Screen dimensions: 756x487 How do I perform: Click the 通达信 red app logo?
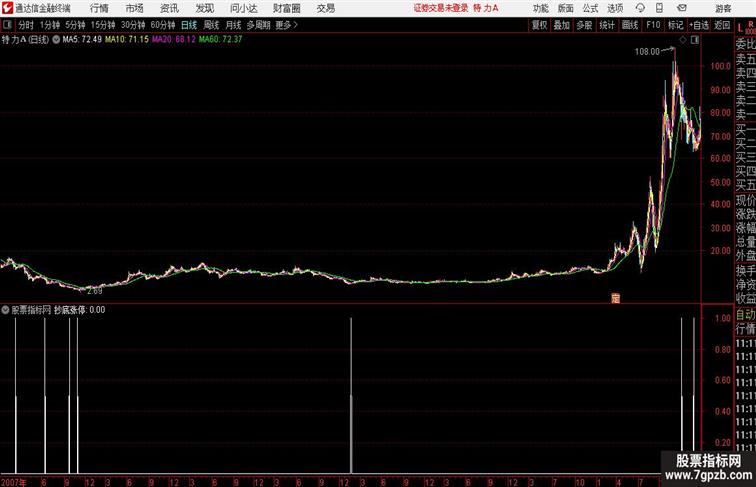click(7, 8)
